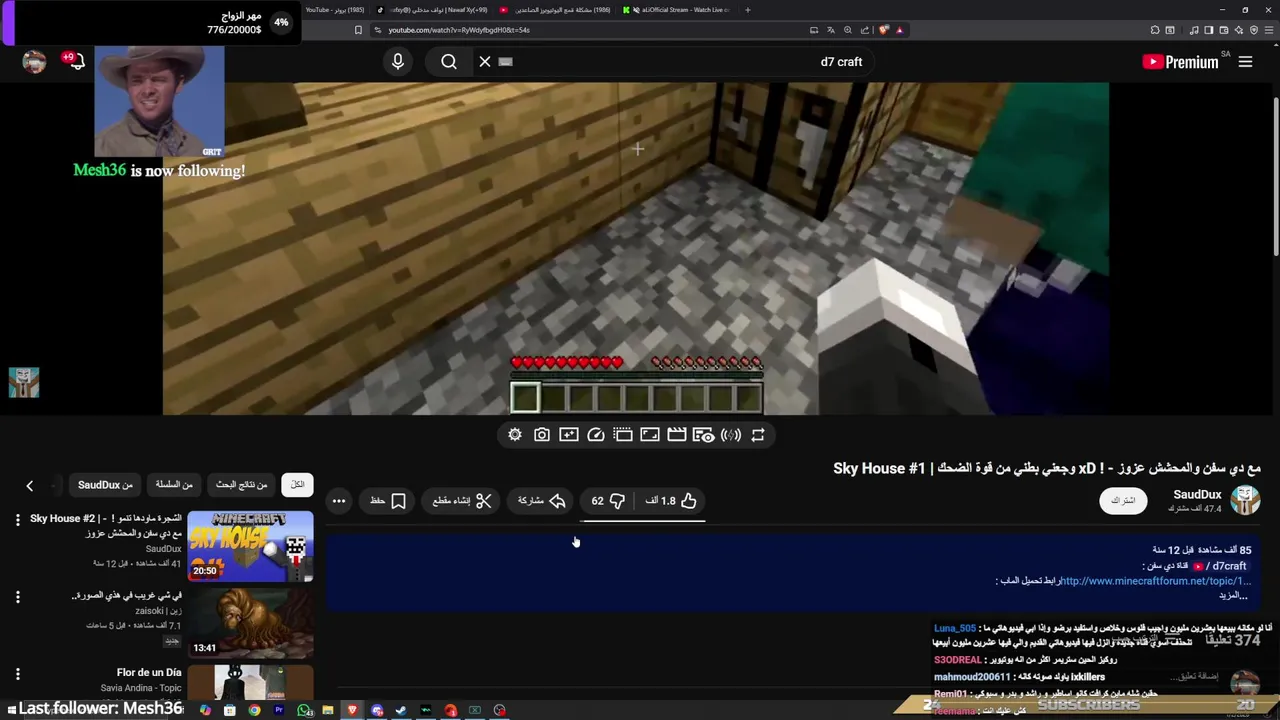Click the voice search microphone icon
The height and width of the screenshot is (720, 1280).
point(398,62)
